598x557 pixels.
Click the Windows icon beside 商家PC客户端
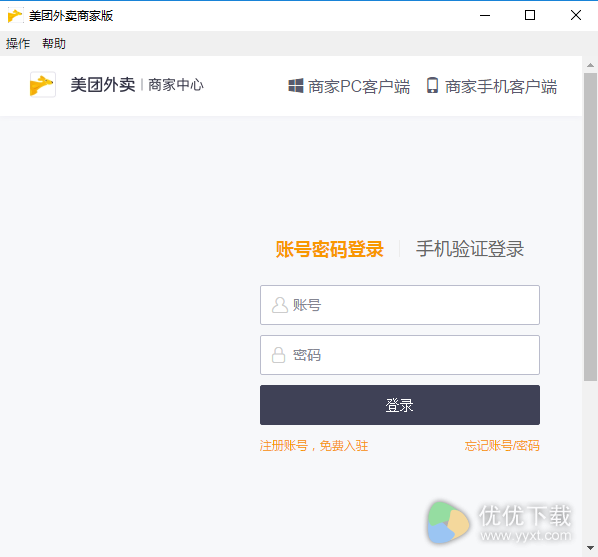tap(296, 85)
